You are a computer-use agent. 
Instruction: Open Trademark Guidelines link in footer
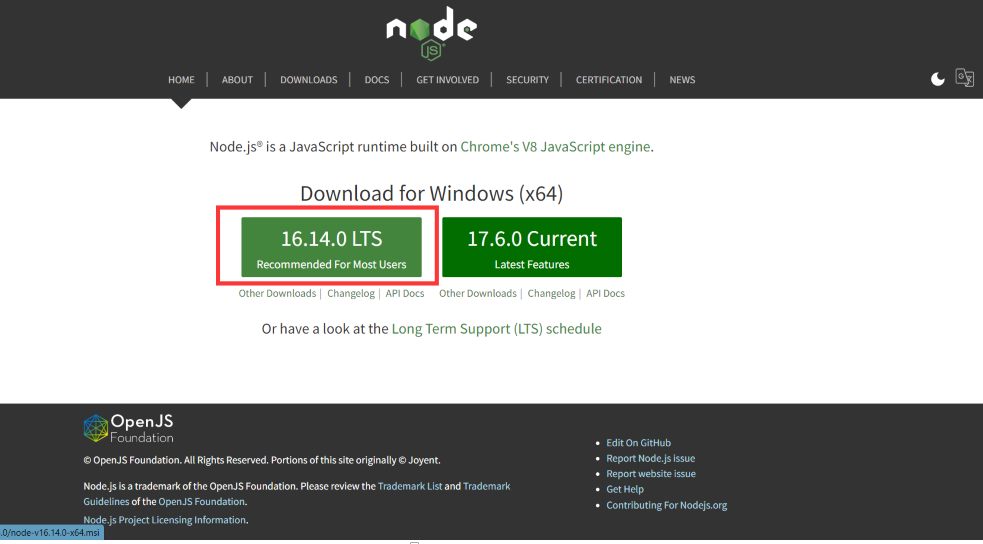pos(486,486)
